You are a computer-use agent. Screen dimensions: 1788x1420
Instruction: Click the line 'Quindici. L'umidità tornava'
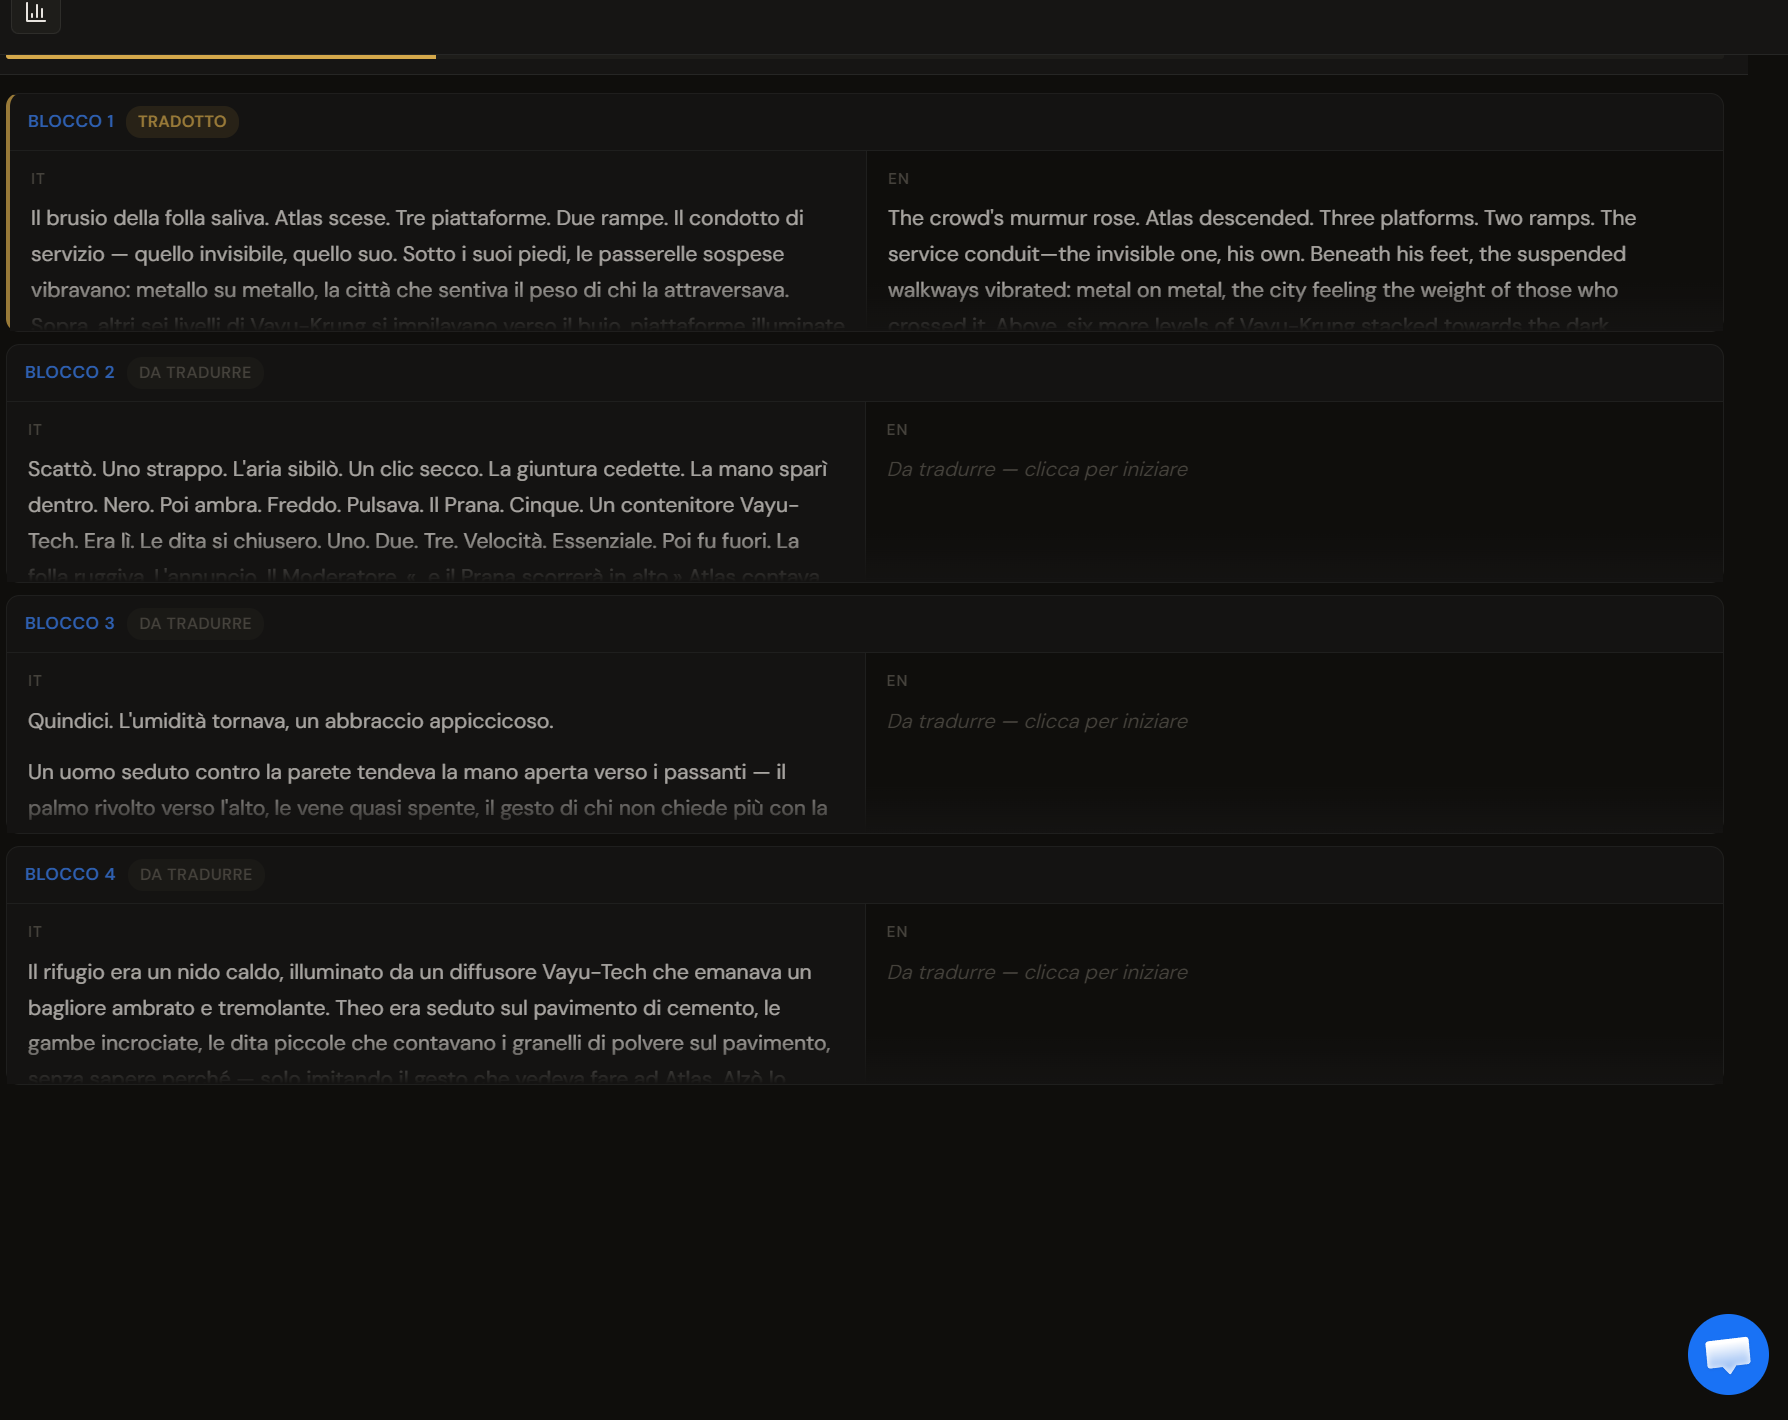pos(291,721)
